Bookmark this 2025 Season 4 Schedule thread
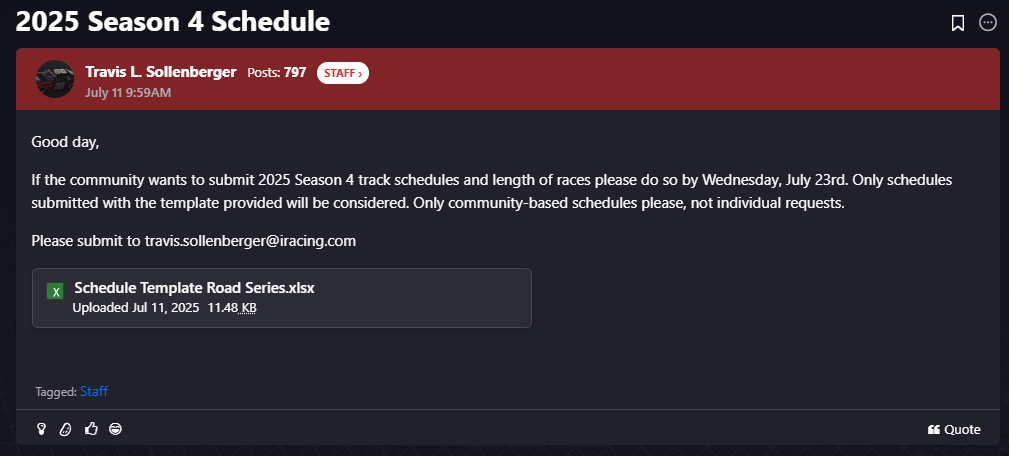This screenshot has width=1009, height=456. [958, 23]
